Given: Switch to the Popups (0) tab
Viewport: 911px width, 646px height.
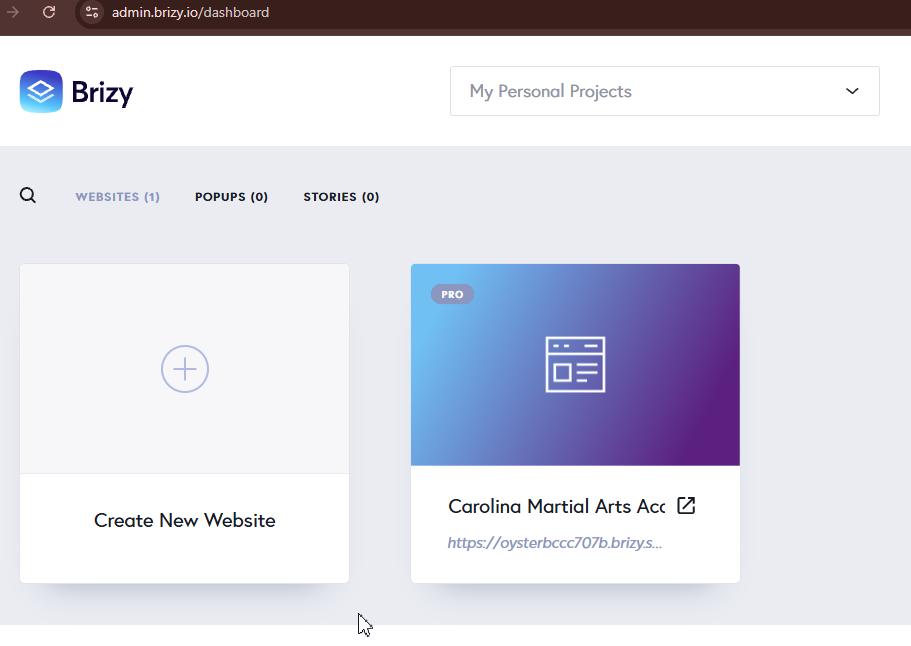Looking at the screenshot, I should point(231,197).
